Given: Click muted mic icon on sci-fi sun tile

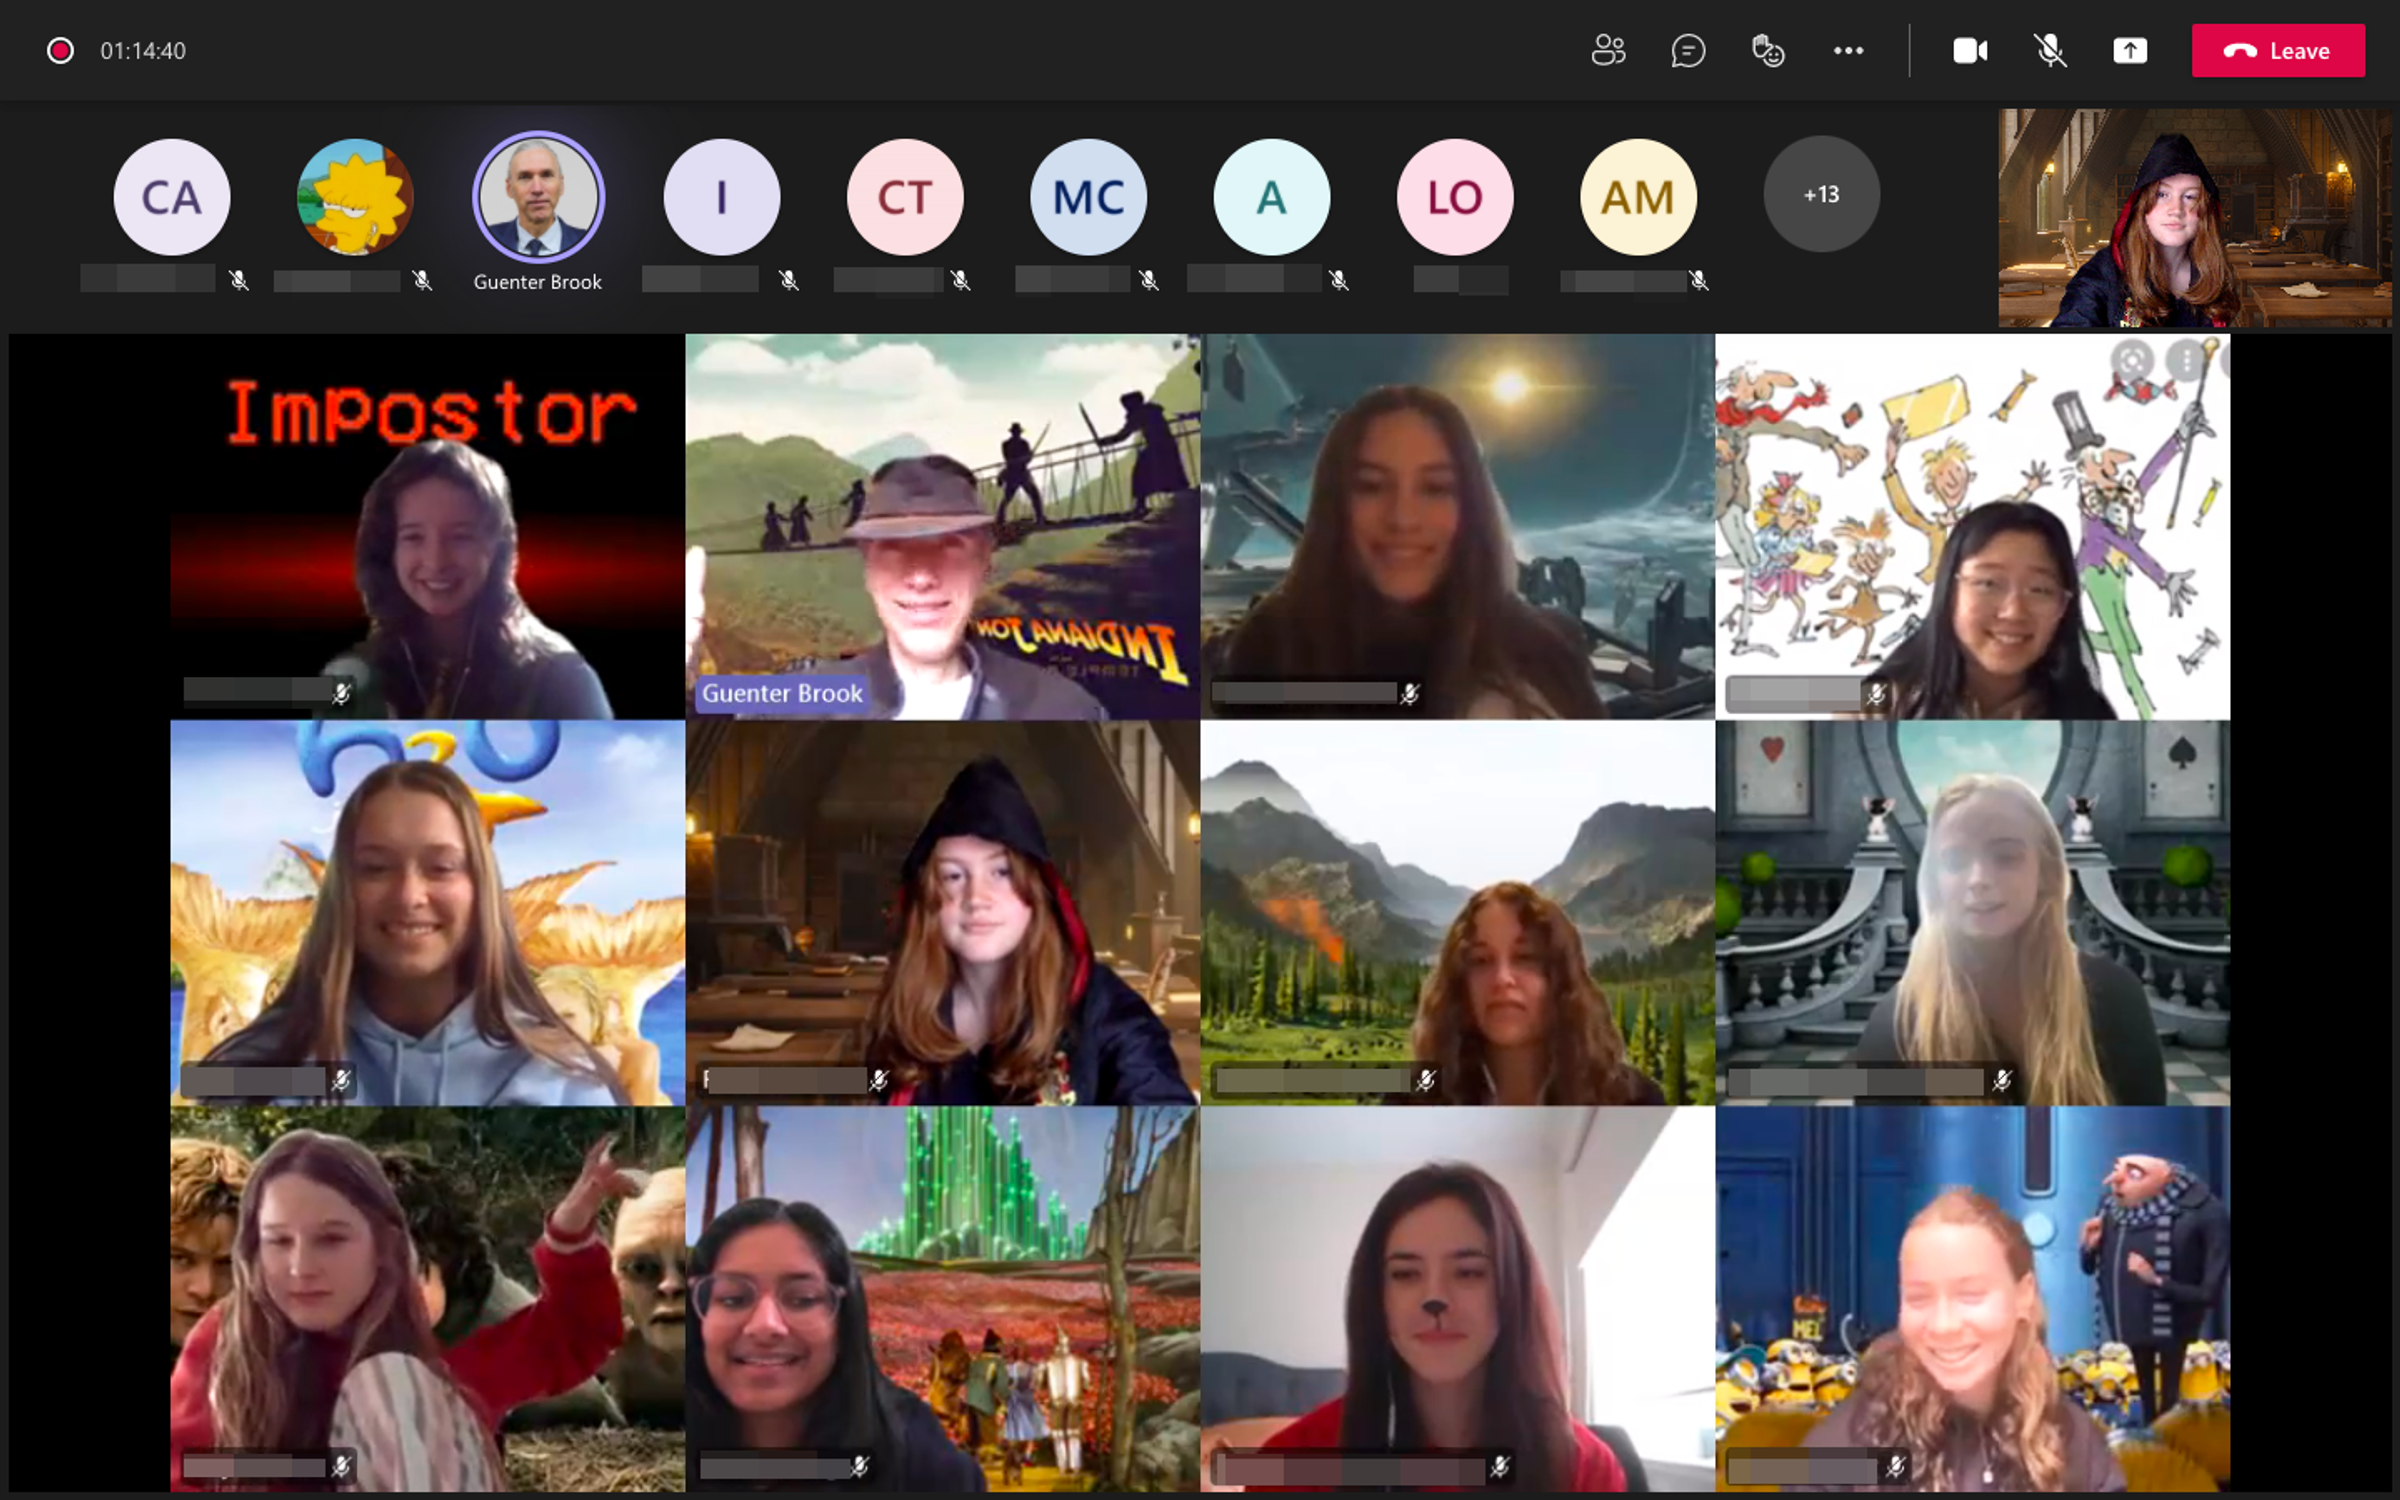Looking at the screenshot, I should (1410, 693).
